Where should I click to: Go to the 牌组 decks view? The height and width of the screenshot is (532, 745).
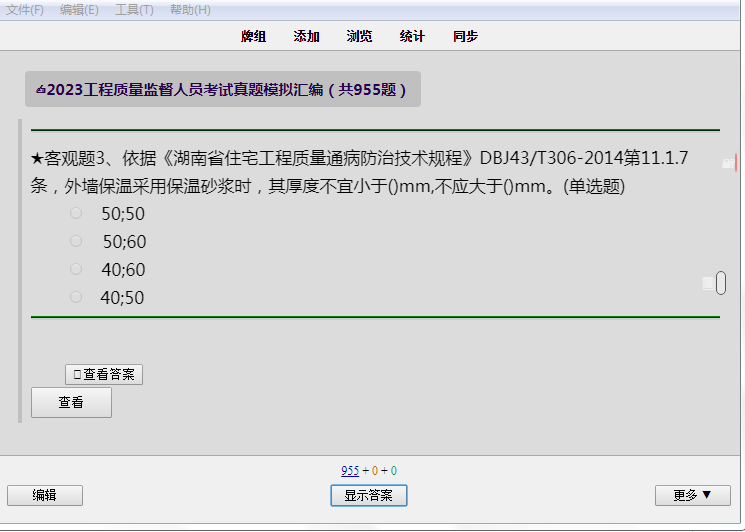coord(253,36)
